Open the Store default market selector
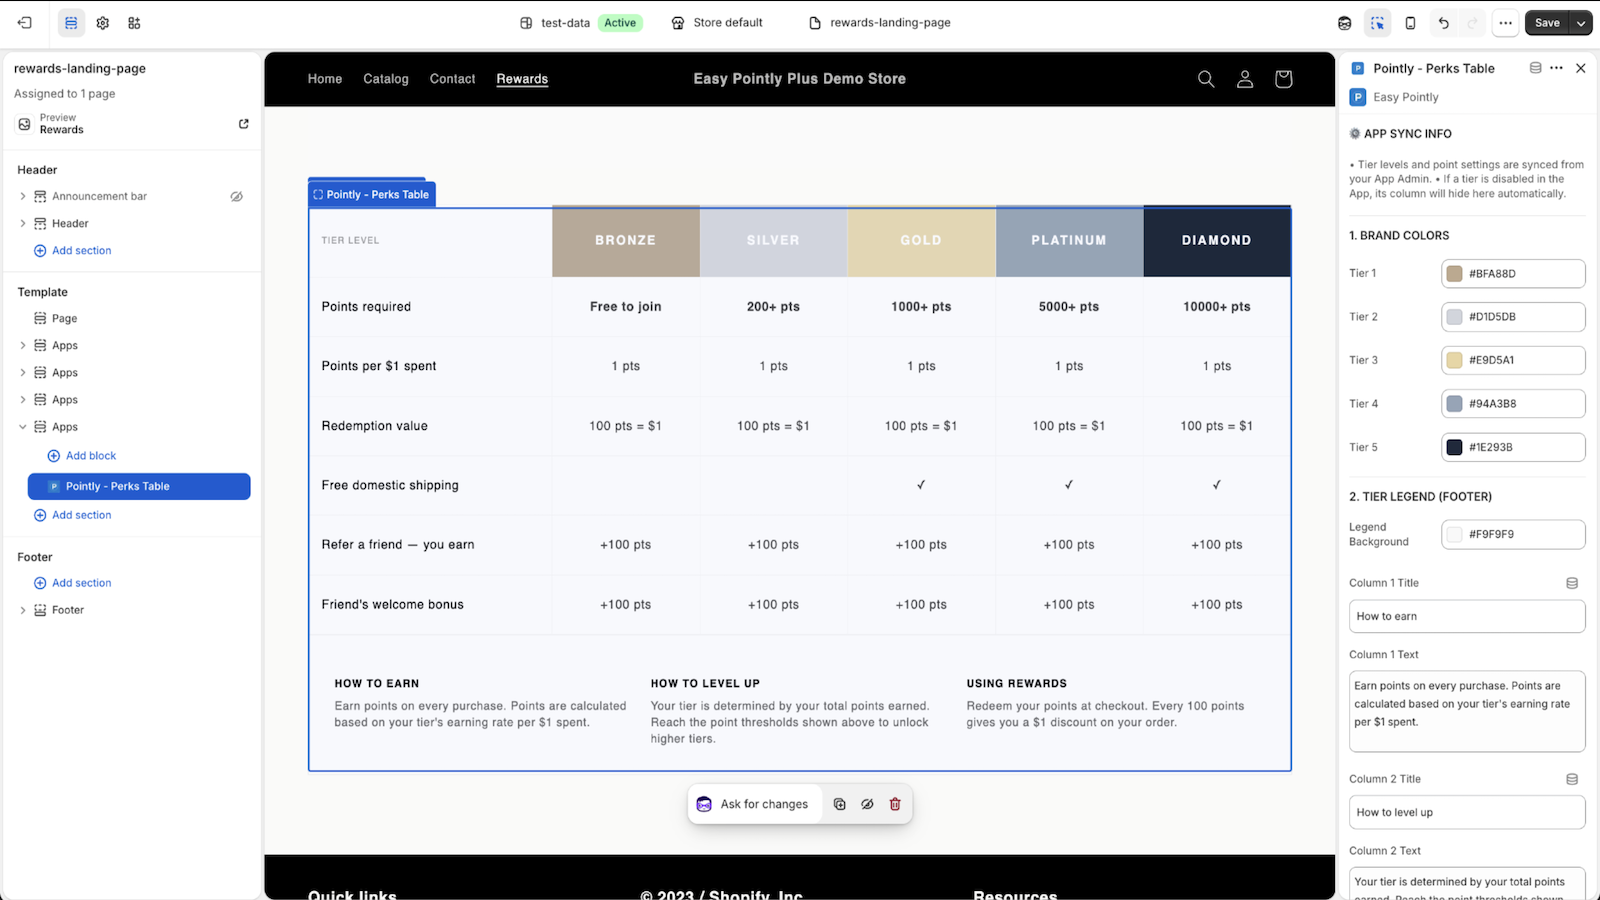This screenshot has height=900, width=1600. (x=717, y=23)
